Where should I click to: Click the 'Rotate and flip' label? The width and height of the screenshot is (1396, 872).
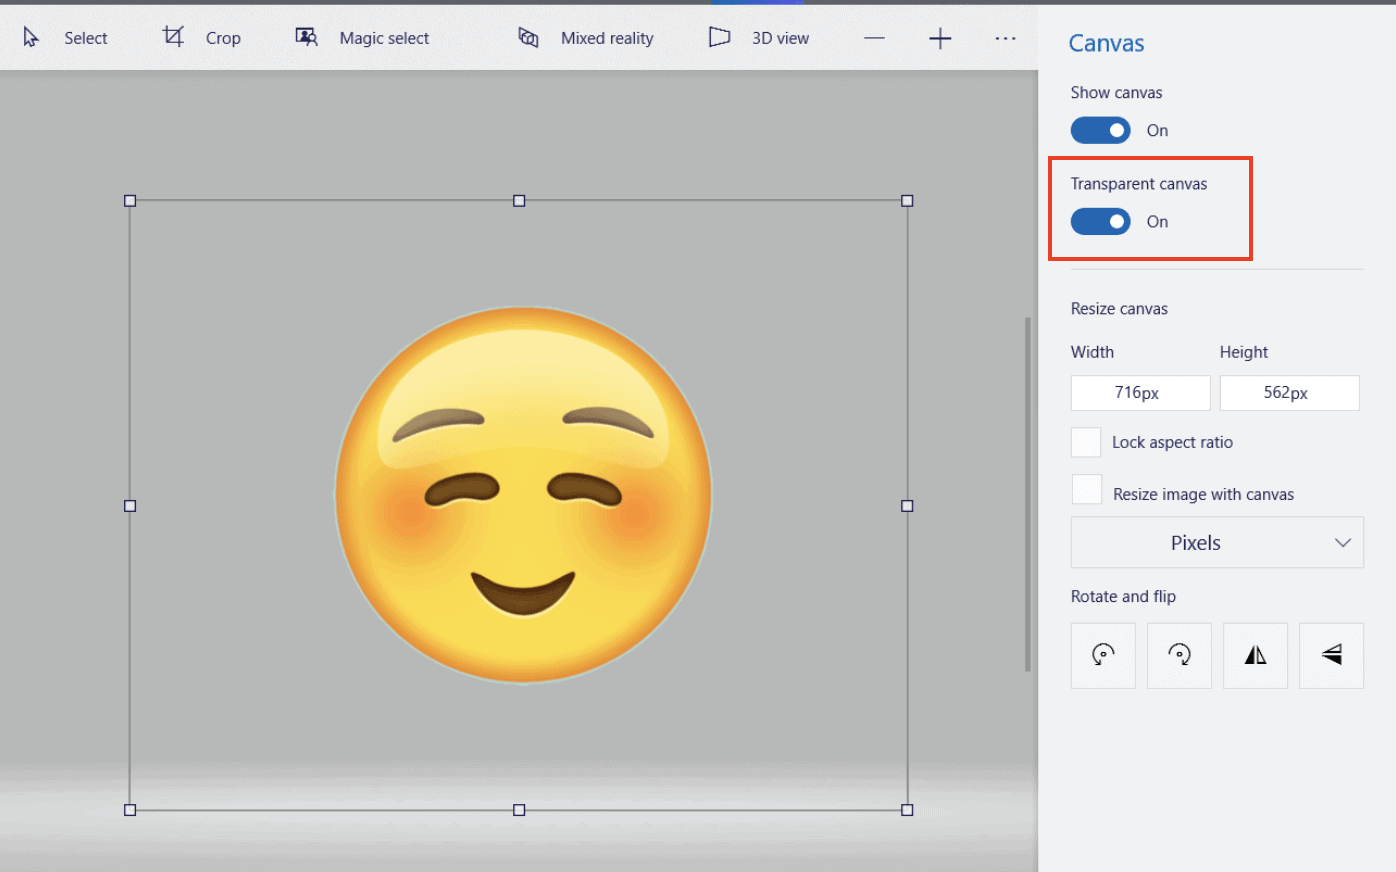pyautogui.click(x=1123, y=597)
